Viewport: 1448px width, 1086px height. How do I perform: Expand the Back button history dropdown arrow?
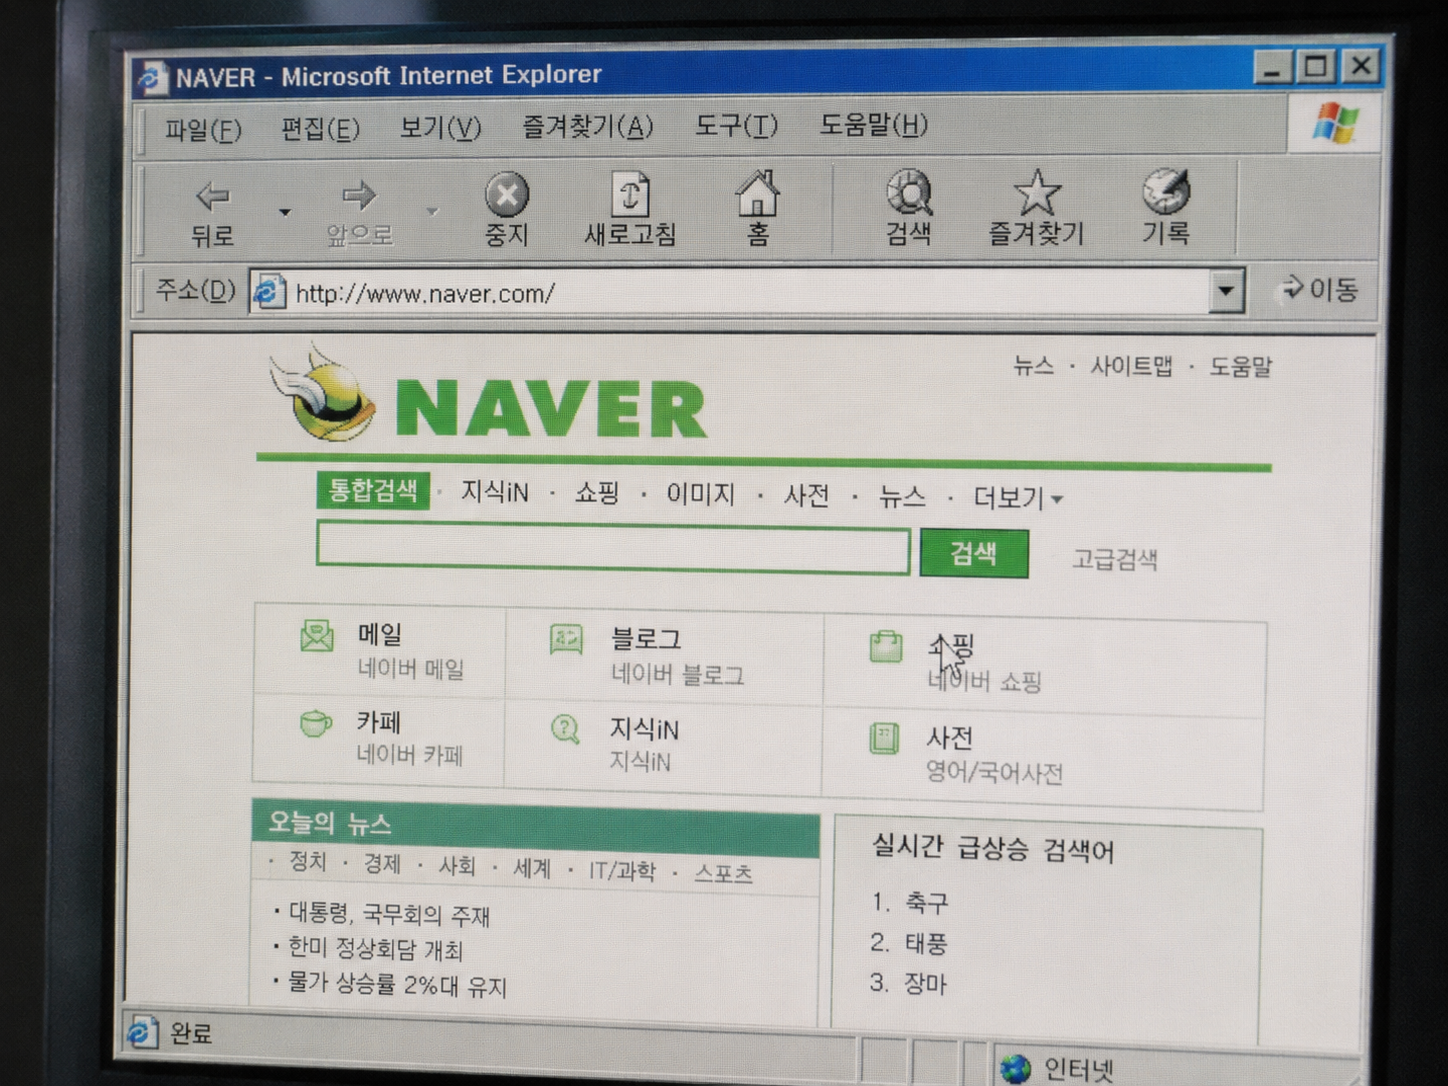tap(285, 212)
